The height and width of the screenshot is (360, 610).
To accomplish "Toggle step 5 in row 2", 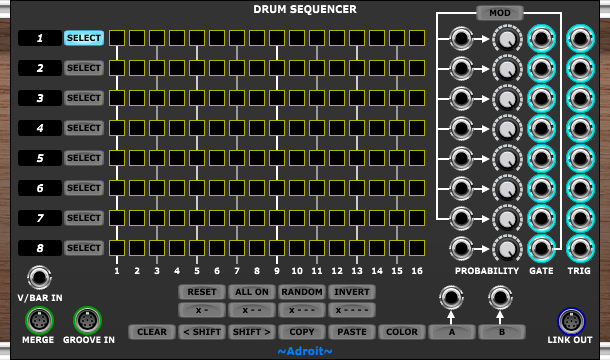I will pyautogui.click(x=197, y=68).
